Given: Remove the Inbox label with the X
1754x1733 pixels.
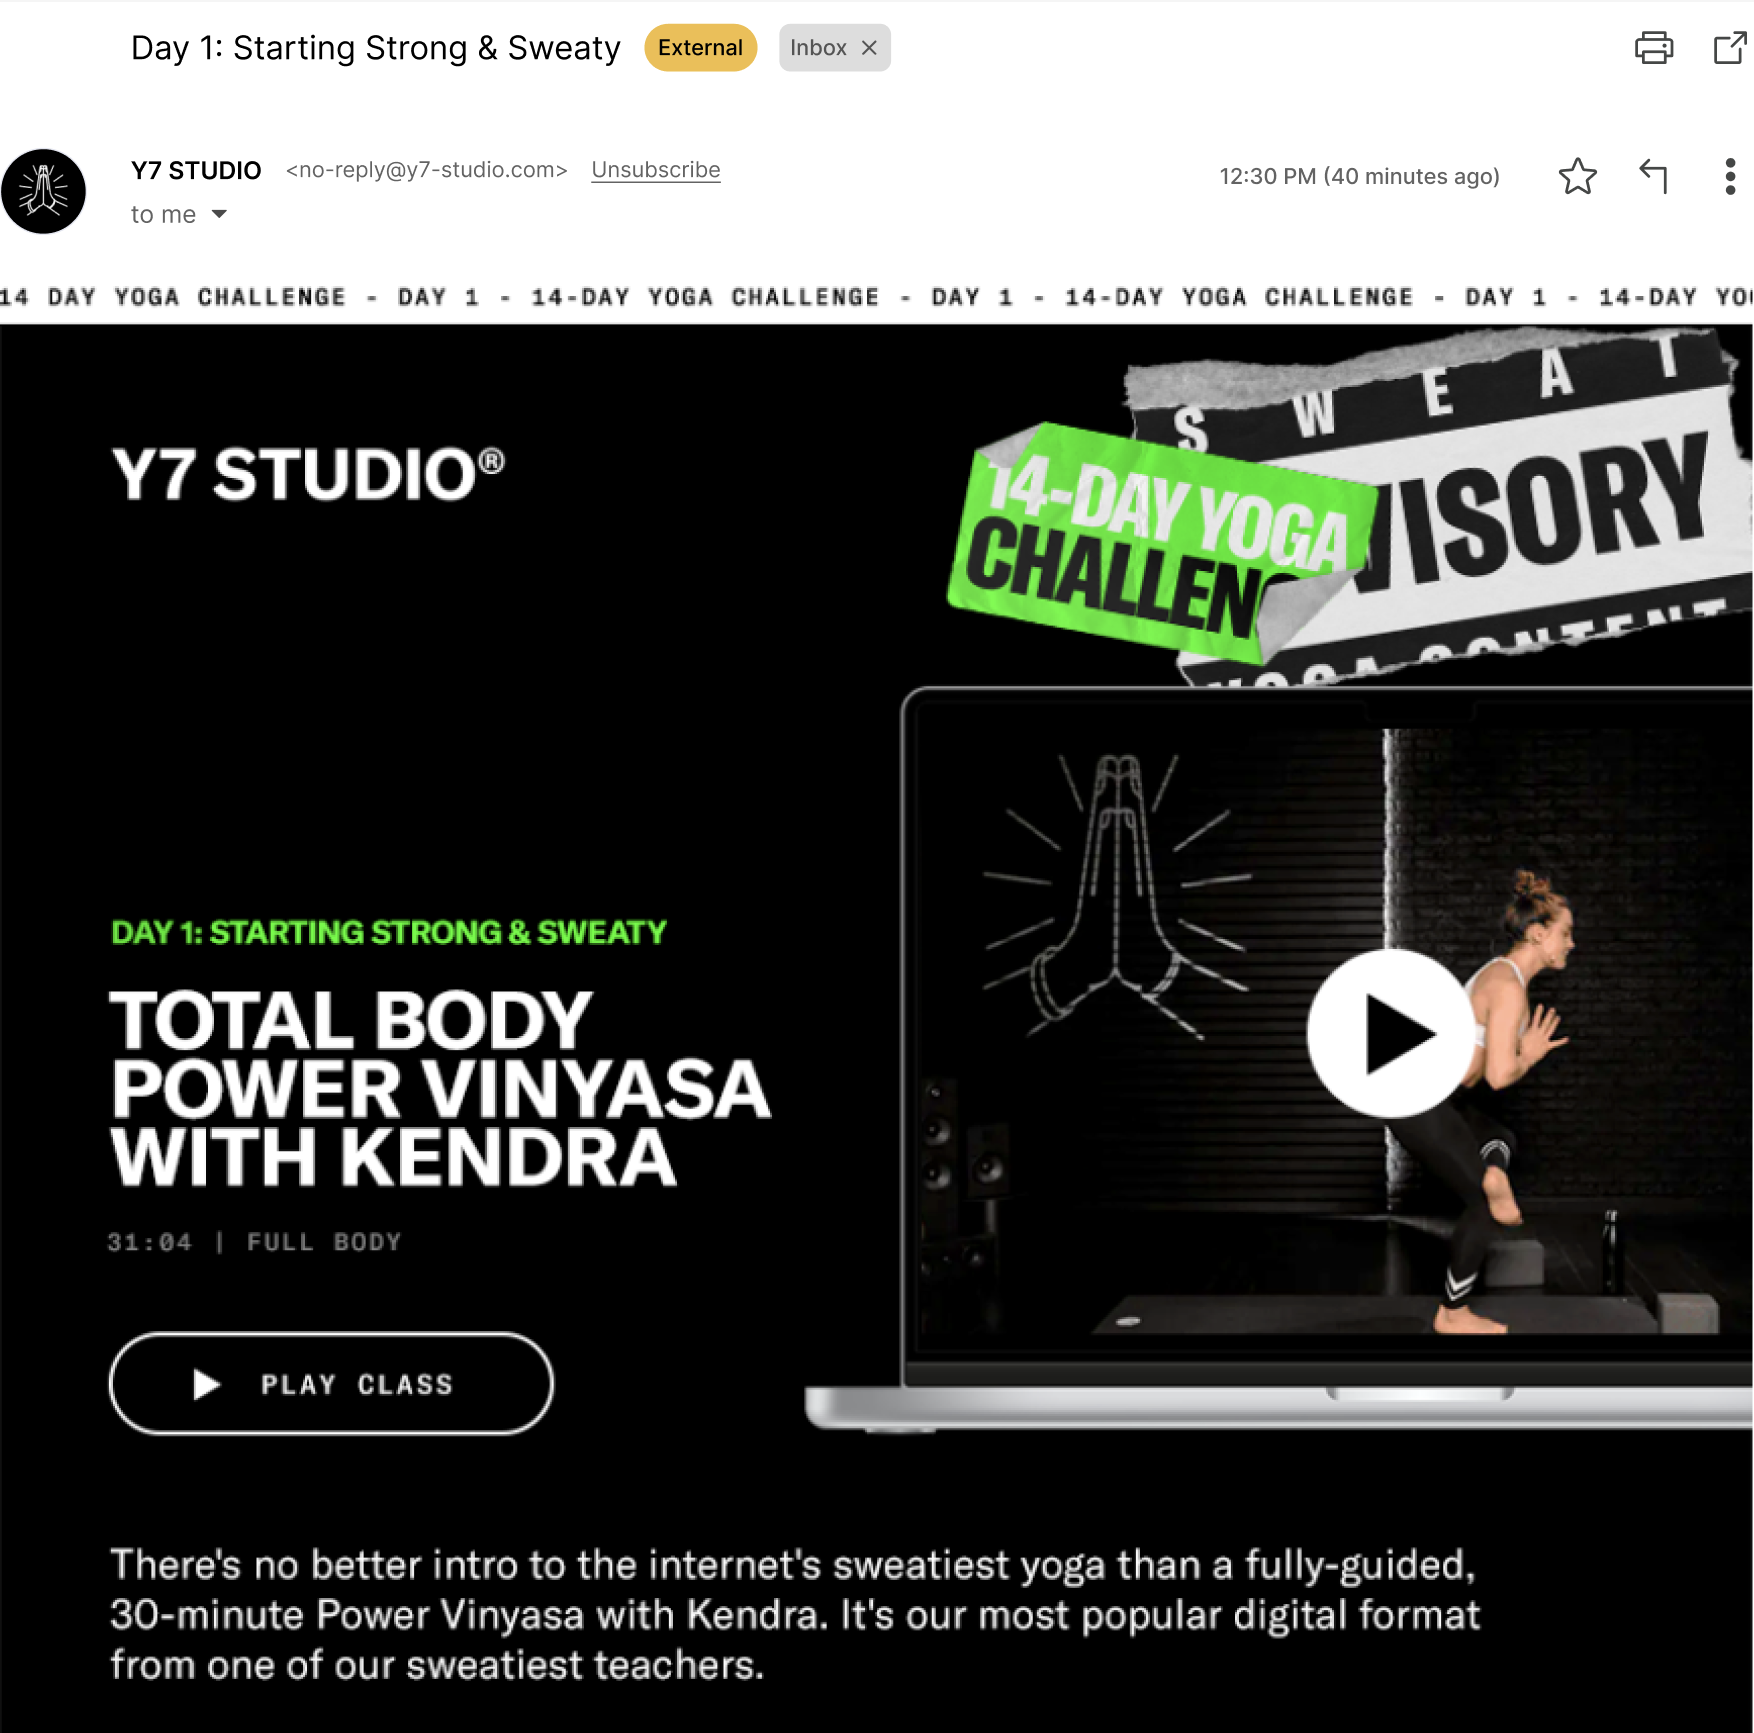Looking at the screenshot, I should 869,48.
